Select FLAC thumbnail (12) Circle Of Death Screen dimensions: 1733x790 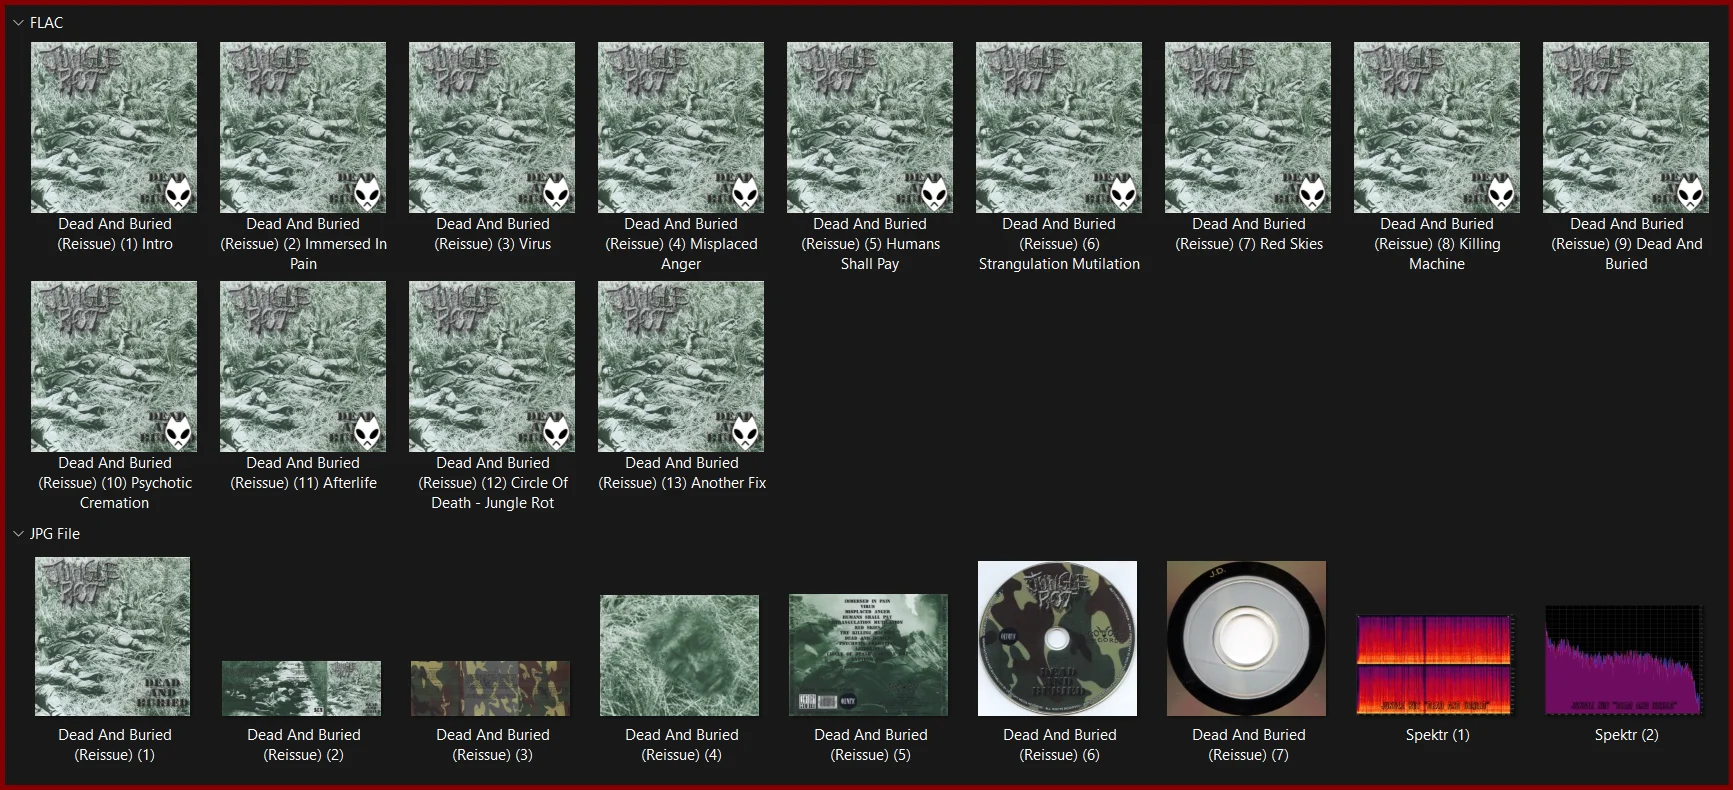[492, 366]
